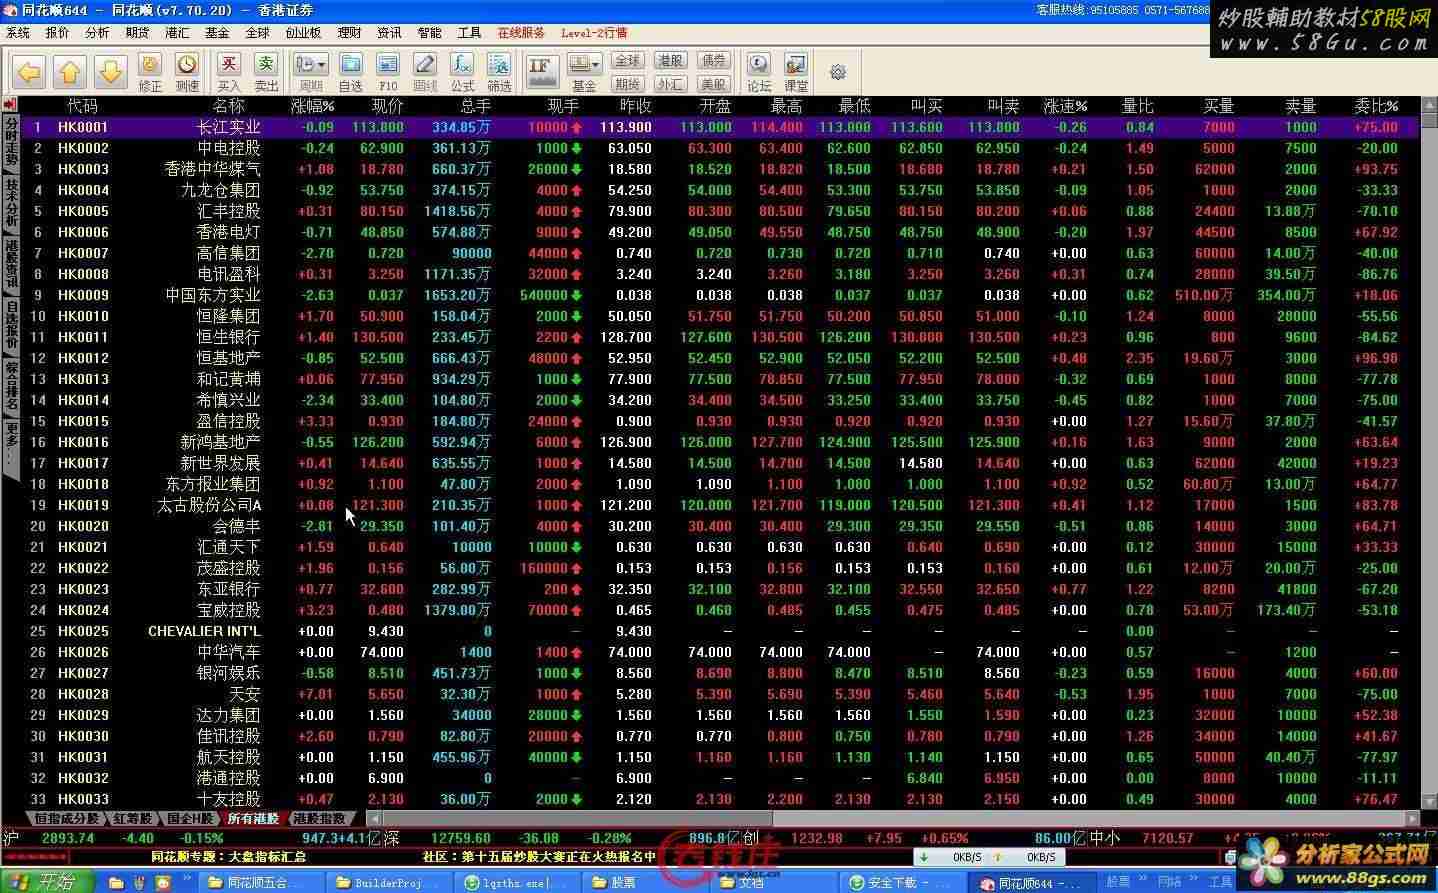Sort by the 委比% column header
1438x893 pixels.
tap(1375, 105)
